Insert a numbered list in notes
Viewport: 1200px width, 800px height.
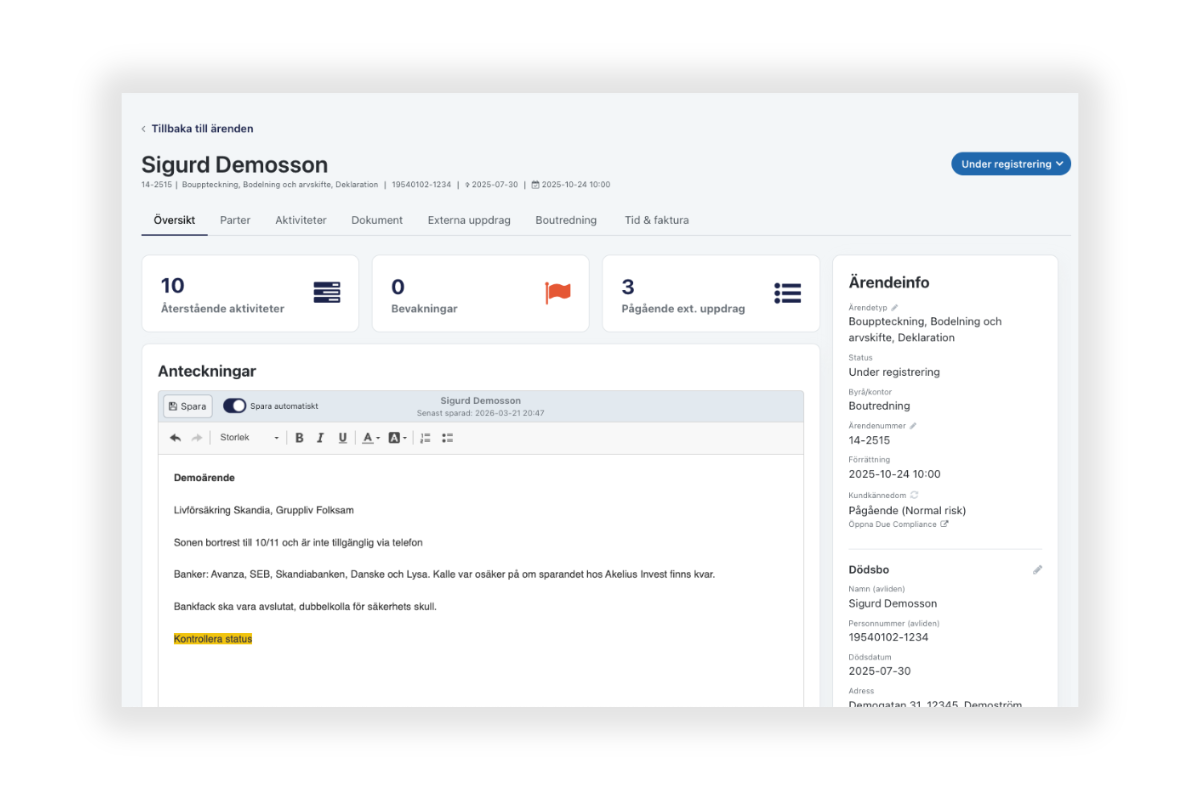(425, 438)
